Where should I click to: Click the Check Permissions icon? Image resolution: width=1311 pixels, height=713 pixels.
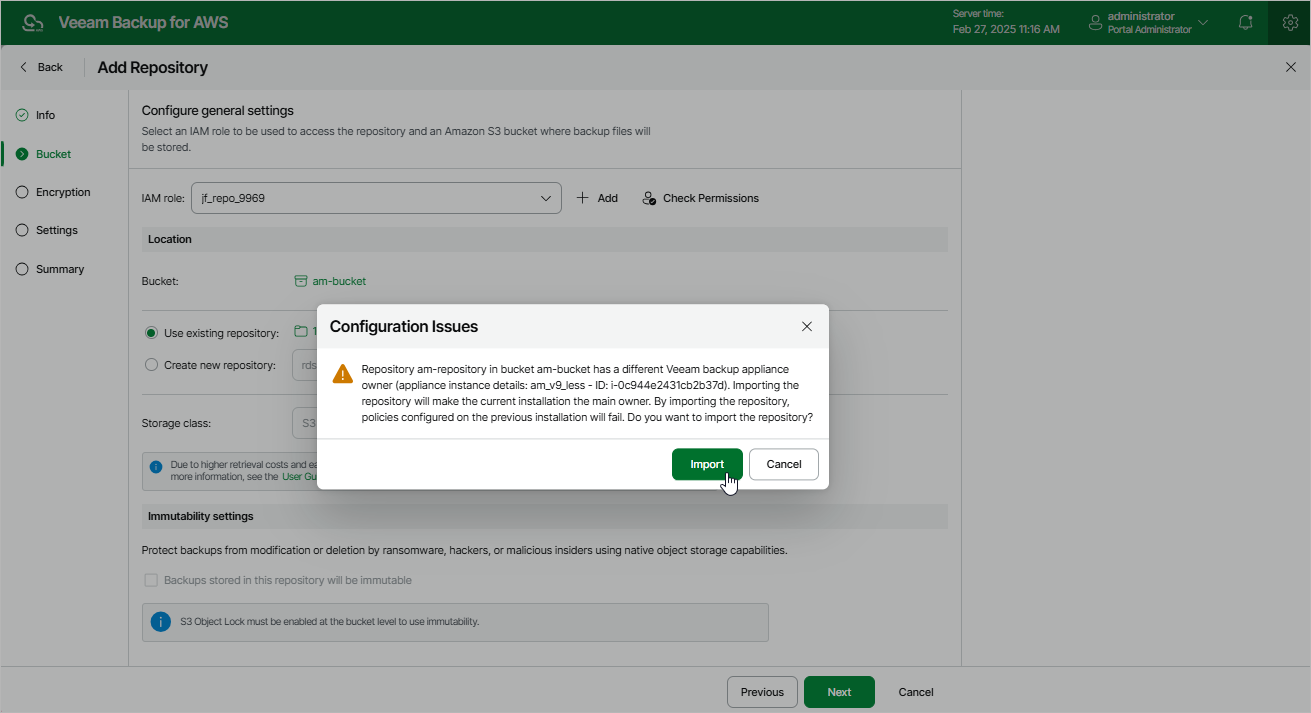click(x=649, y=198)
